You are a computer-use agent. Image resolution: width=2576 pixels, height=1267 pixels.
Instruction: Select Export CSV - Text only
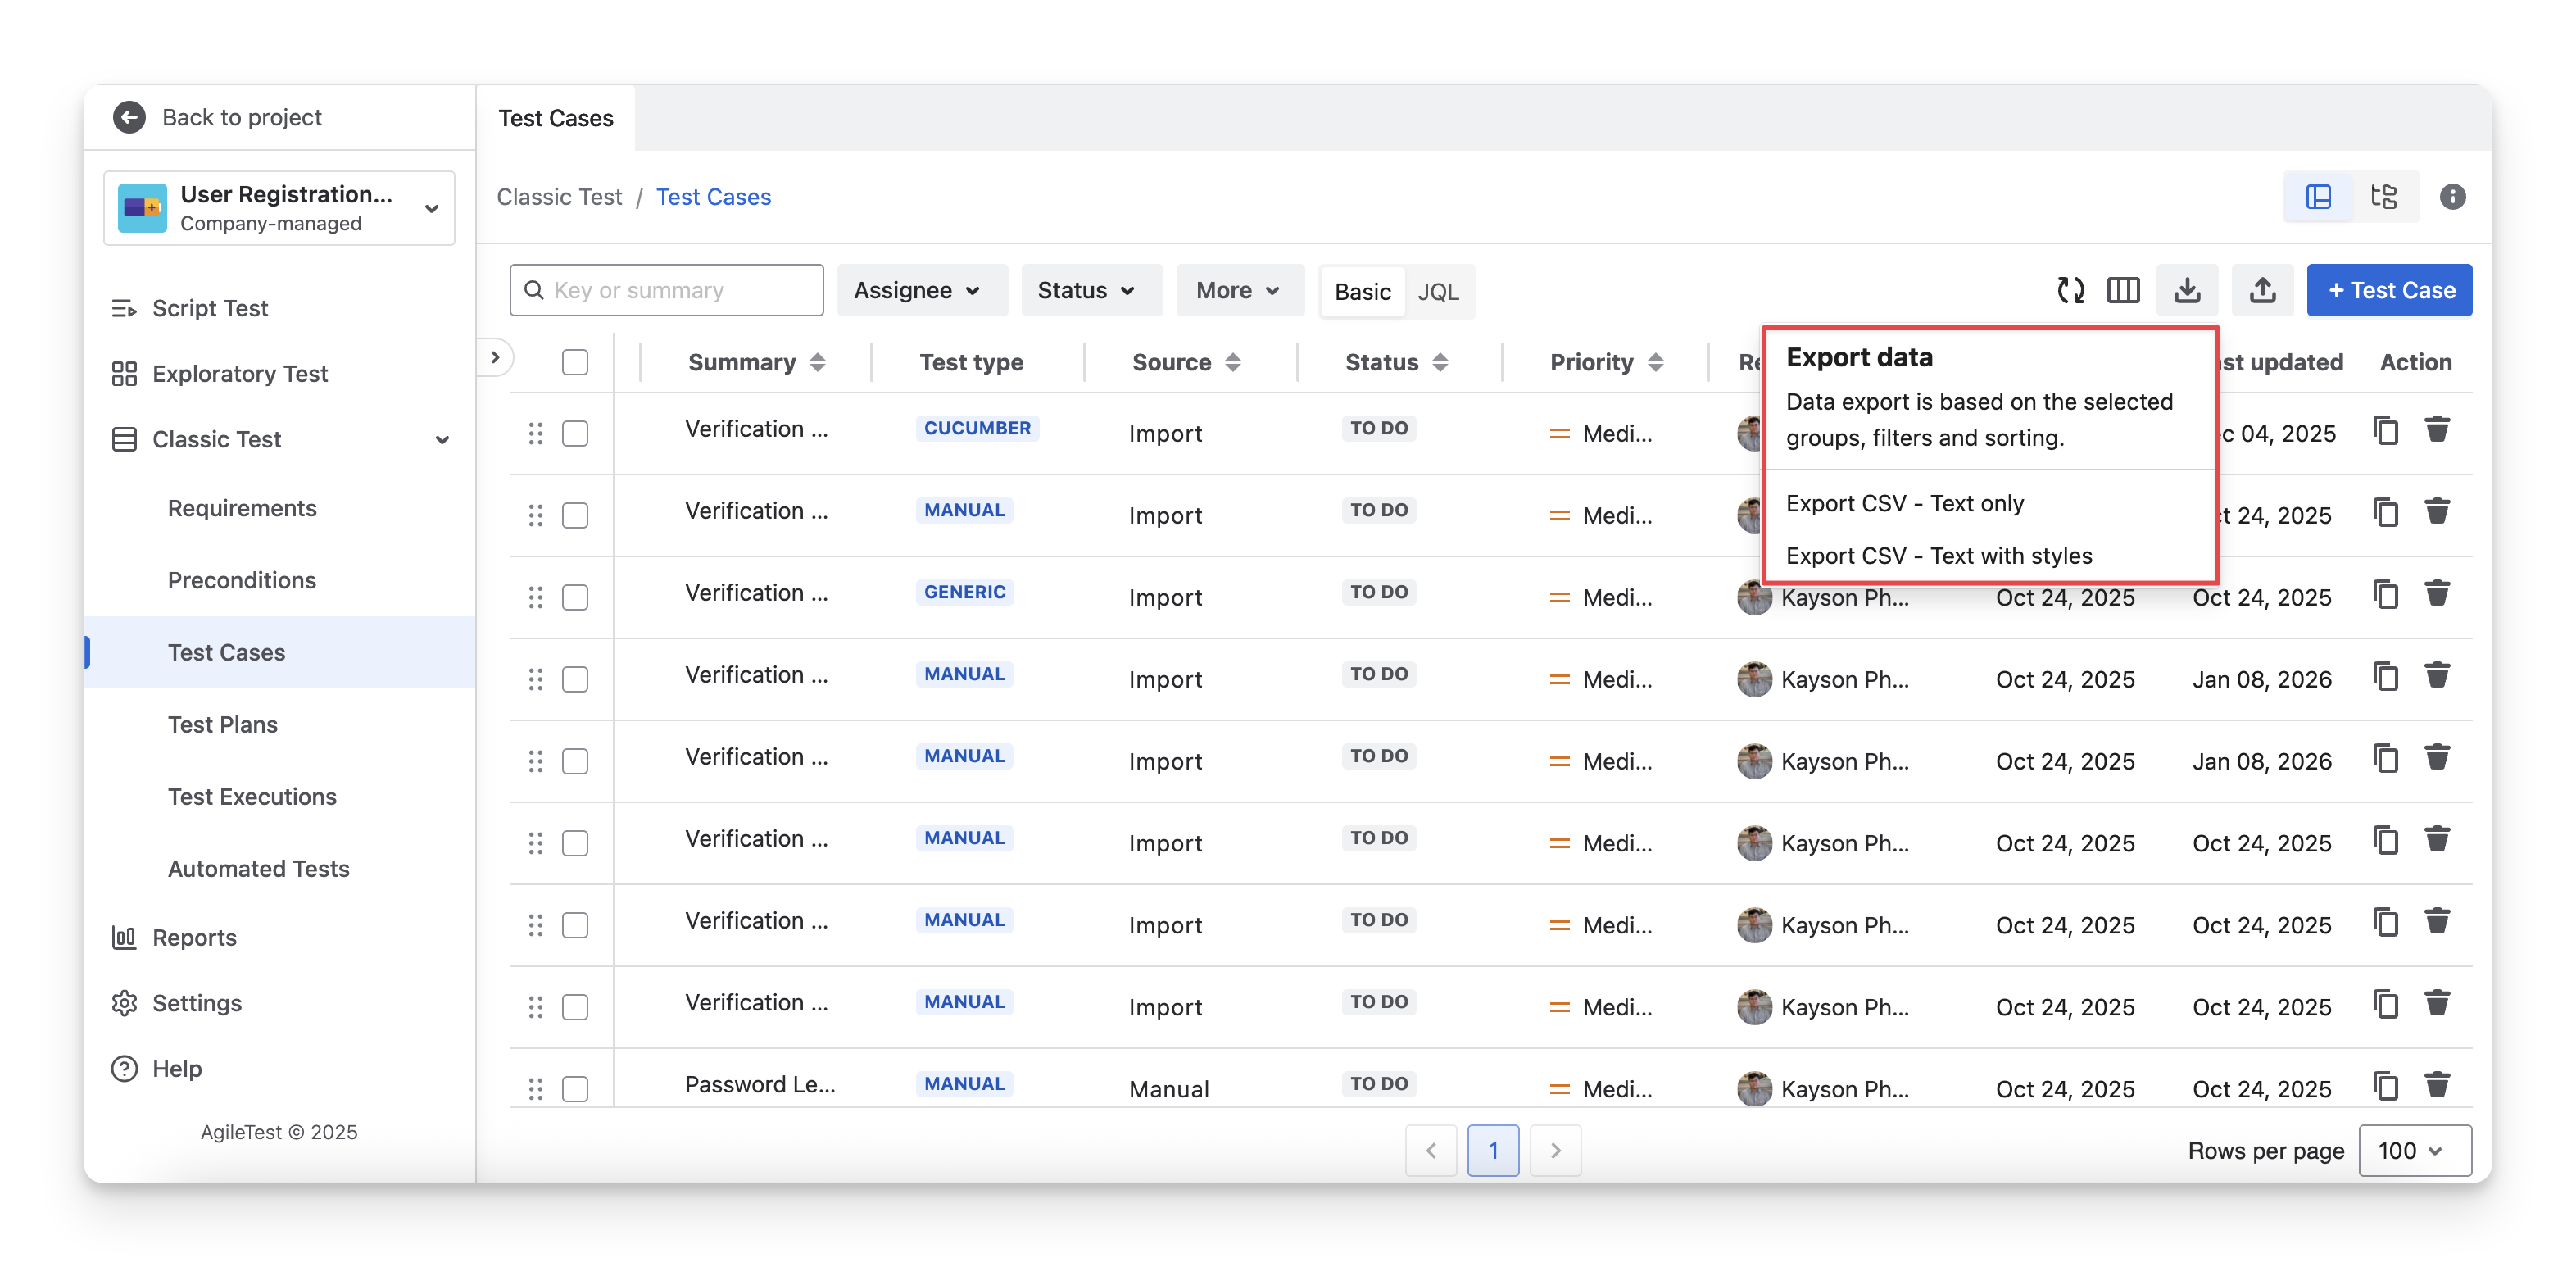pyautogui.click(x=1904, y=503)
